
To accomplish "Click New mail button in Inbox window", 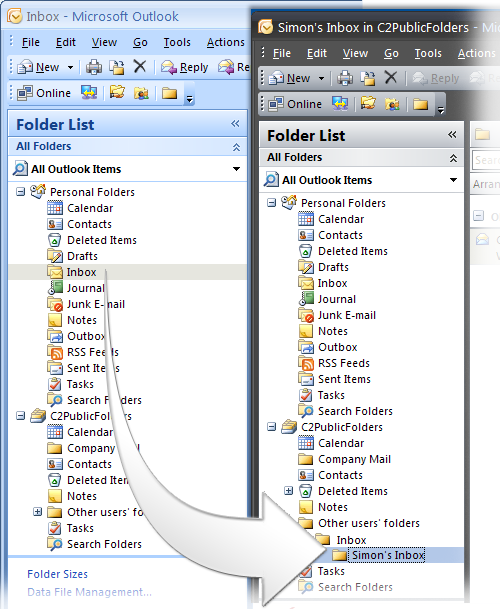I will 39,68.
